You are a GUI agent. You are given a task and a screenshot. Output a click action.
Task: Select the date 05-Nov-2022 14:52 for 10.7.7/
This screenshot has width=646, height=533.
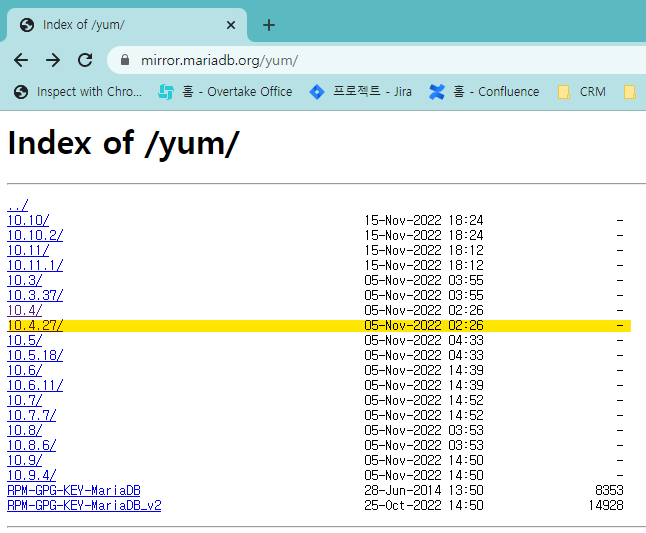424,415
